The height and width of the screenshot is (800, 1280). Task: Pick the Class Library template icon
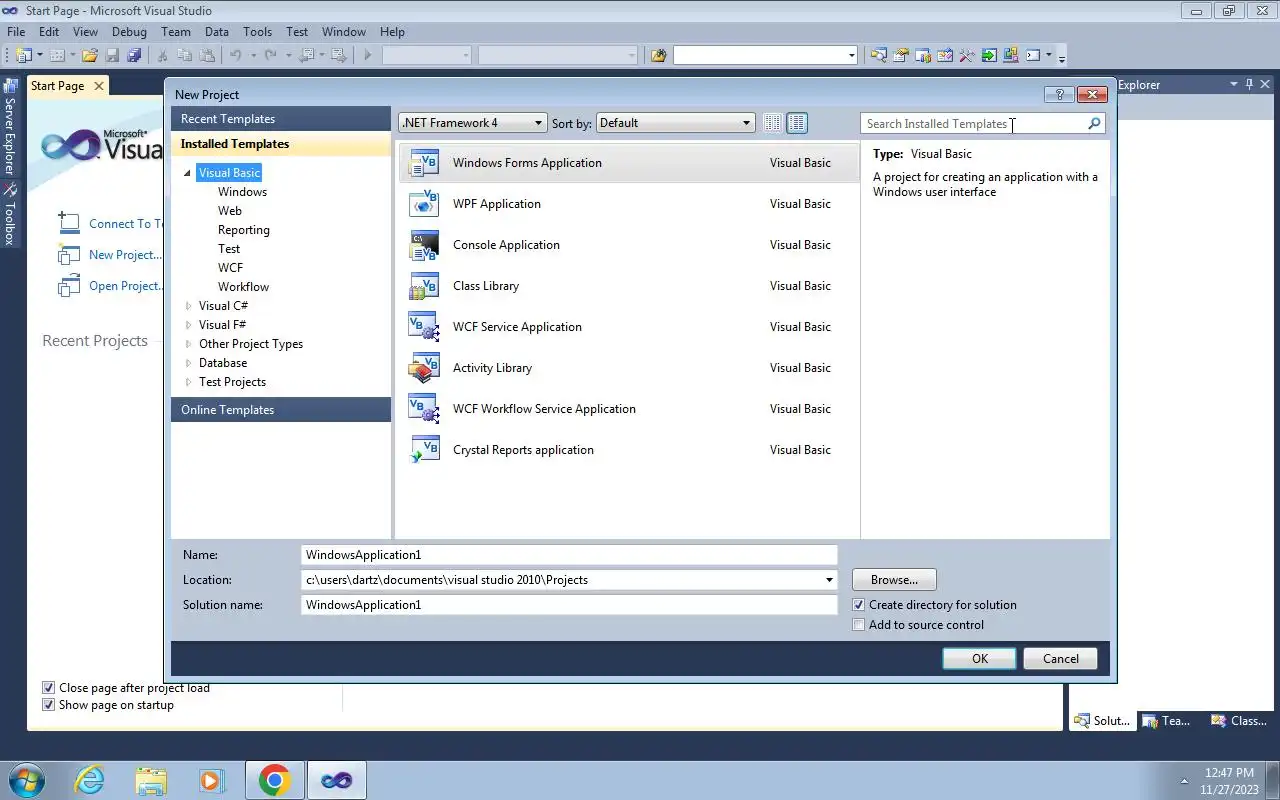click(424, 286)
